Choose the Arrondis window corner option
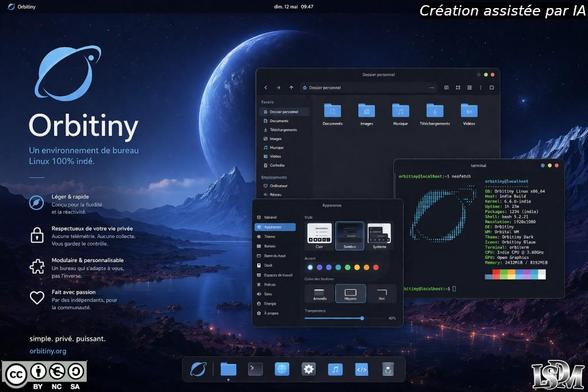Screen dimensions: 588x392 [x=320, y=293]
